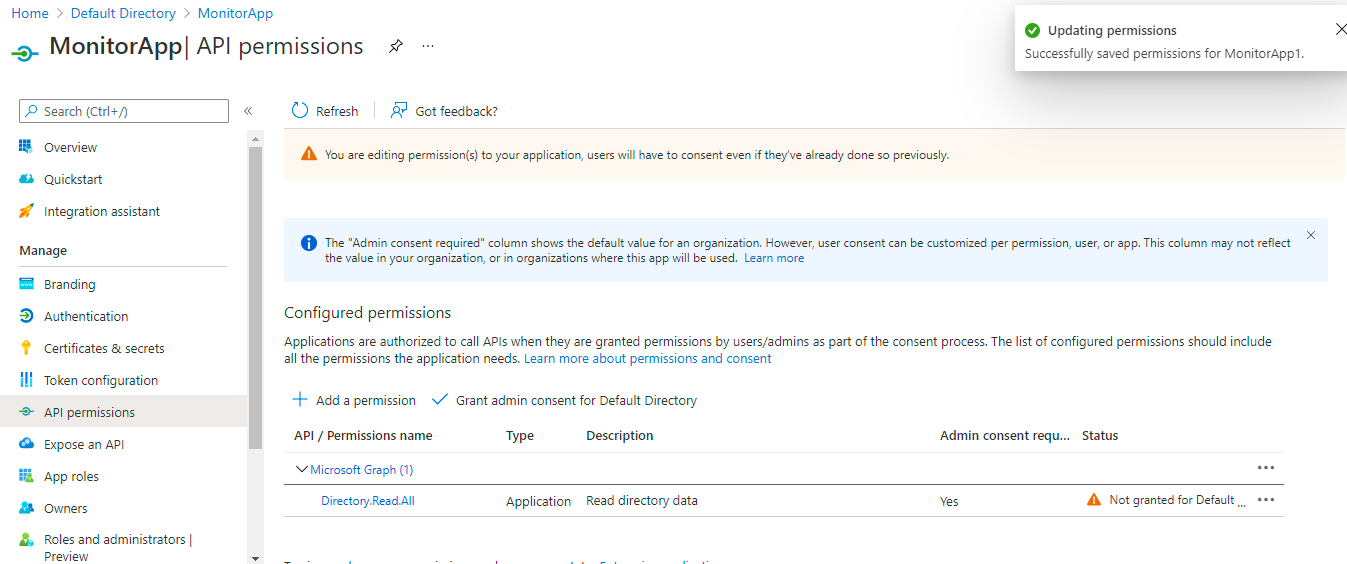Dismiss the blue info banner
Screen dimensions: 1347x564
(1311, 235)
